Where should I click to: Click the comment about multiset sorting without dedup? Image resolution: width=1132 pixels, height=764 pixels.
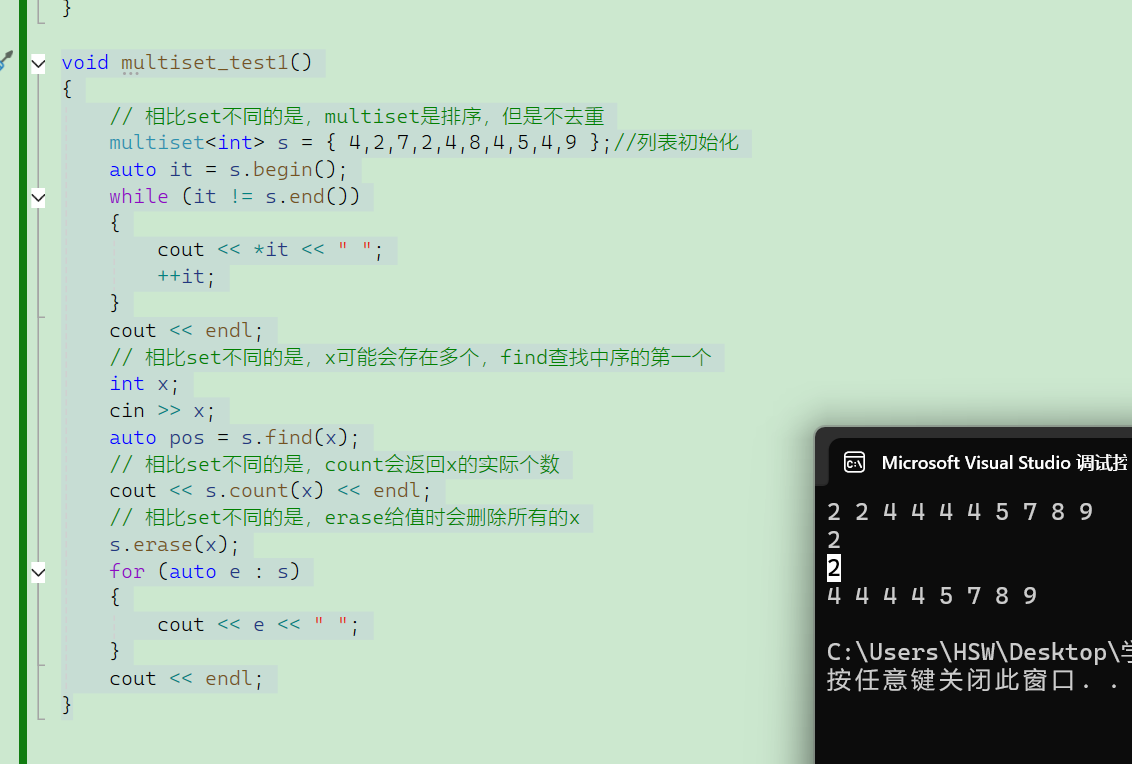tap(357, 116)
